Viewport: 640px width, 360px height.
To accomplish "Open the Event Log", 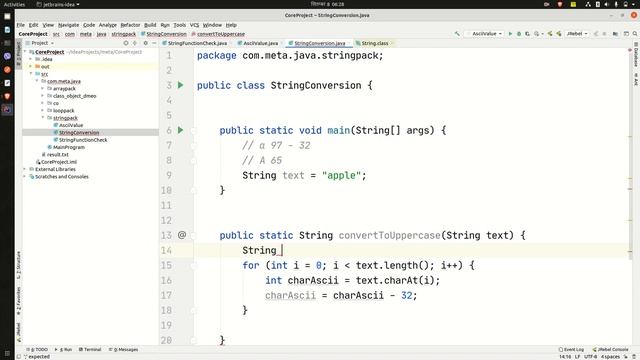I will click(571, 350).
